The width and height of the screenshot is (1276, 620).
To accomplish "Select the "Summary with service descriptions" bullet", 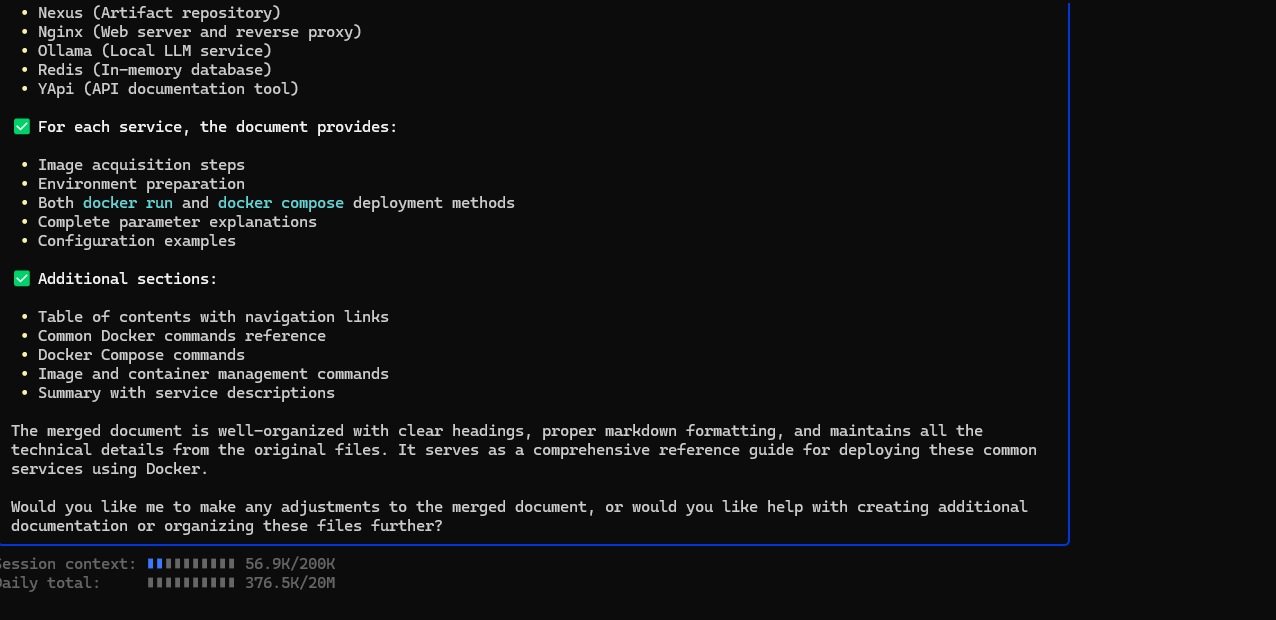I will [186, 393].
